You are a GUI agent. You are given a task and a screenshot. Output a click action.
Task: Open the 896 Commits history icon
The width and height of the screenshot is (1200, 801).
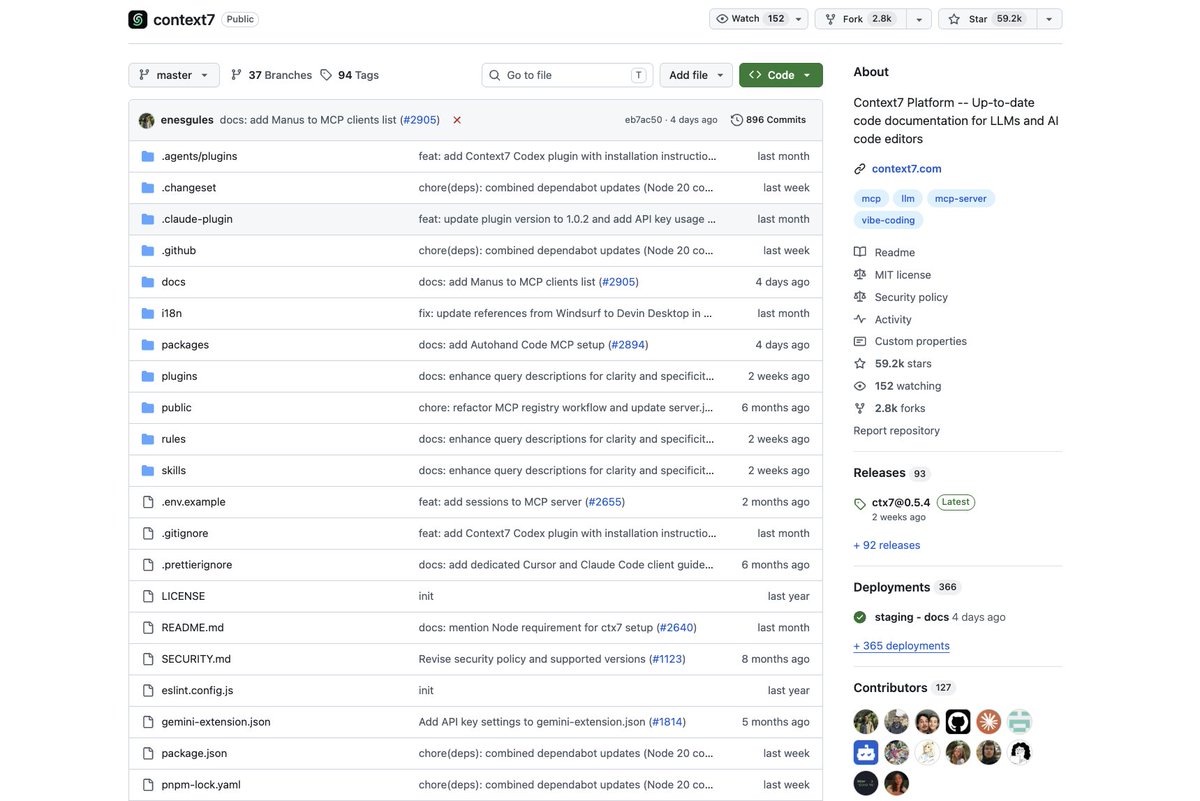coord(737,120)
